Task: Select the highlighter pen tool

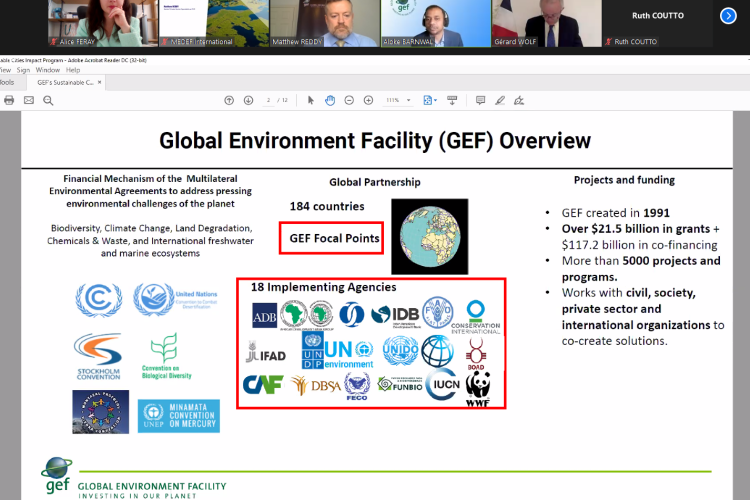Action: pos(500,100)
